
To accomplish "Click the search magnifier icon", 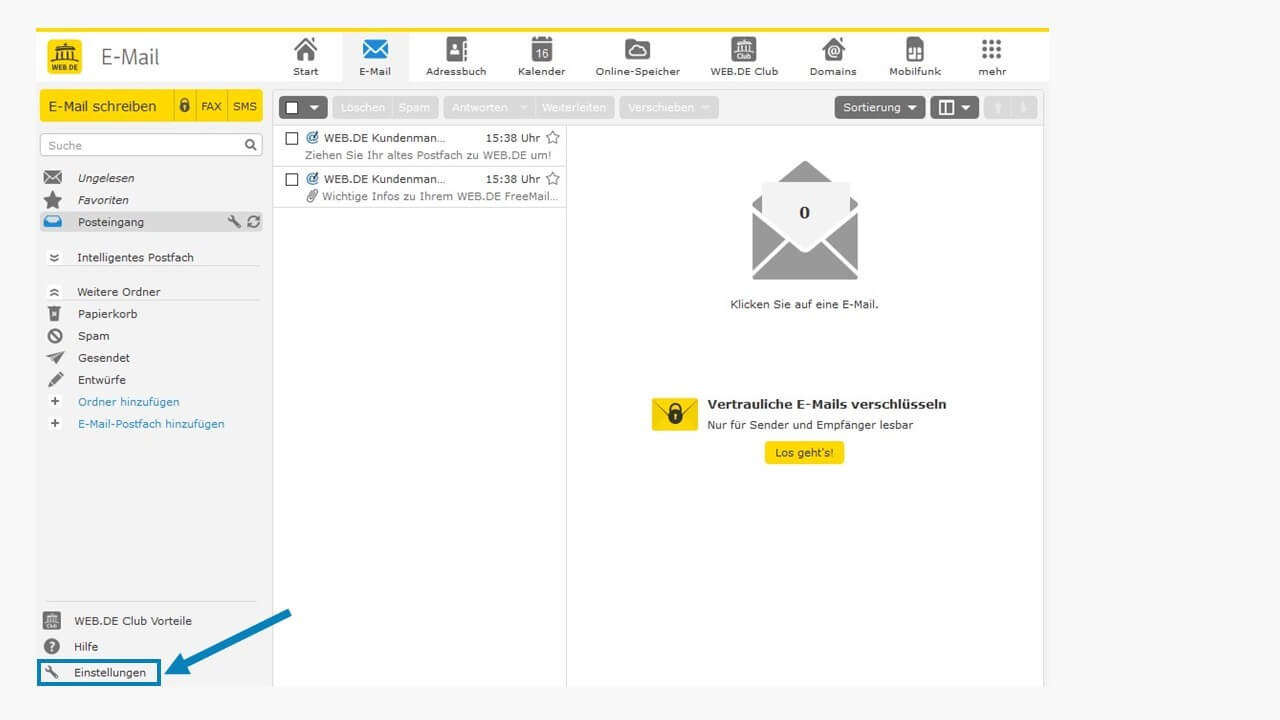I will point(251,145).
